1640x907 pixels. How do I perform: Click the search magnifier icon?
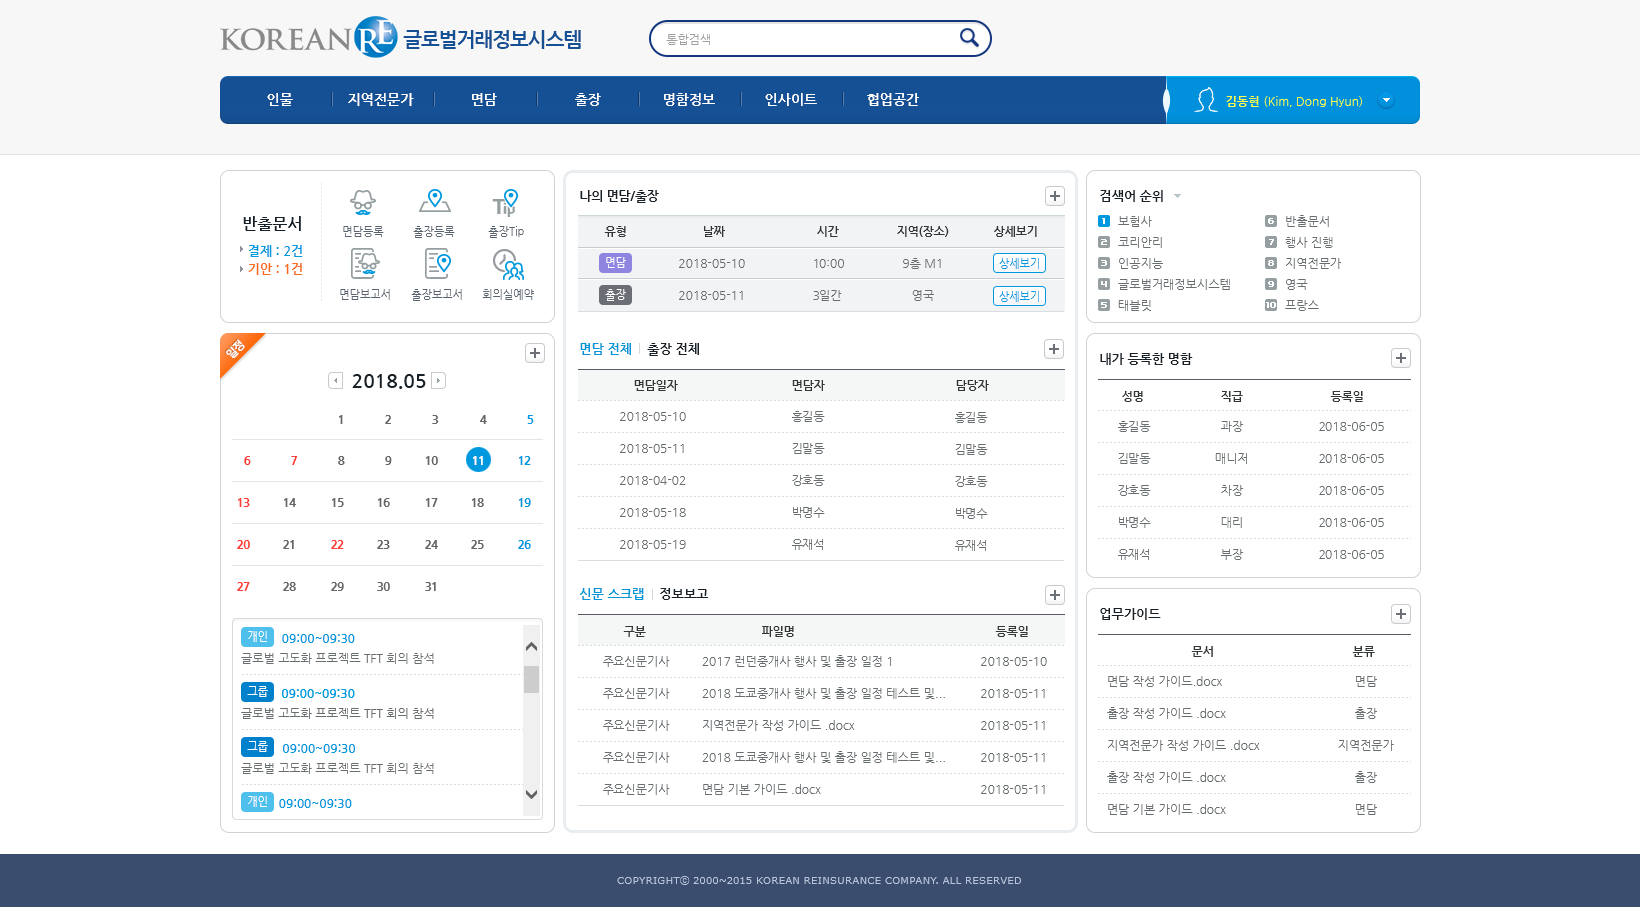pos(967,37)
